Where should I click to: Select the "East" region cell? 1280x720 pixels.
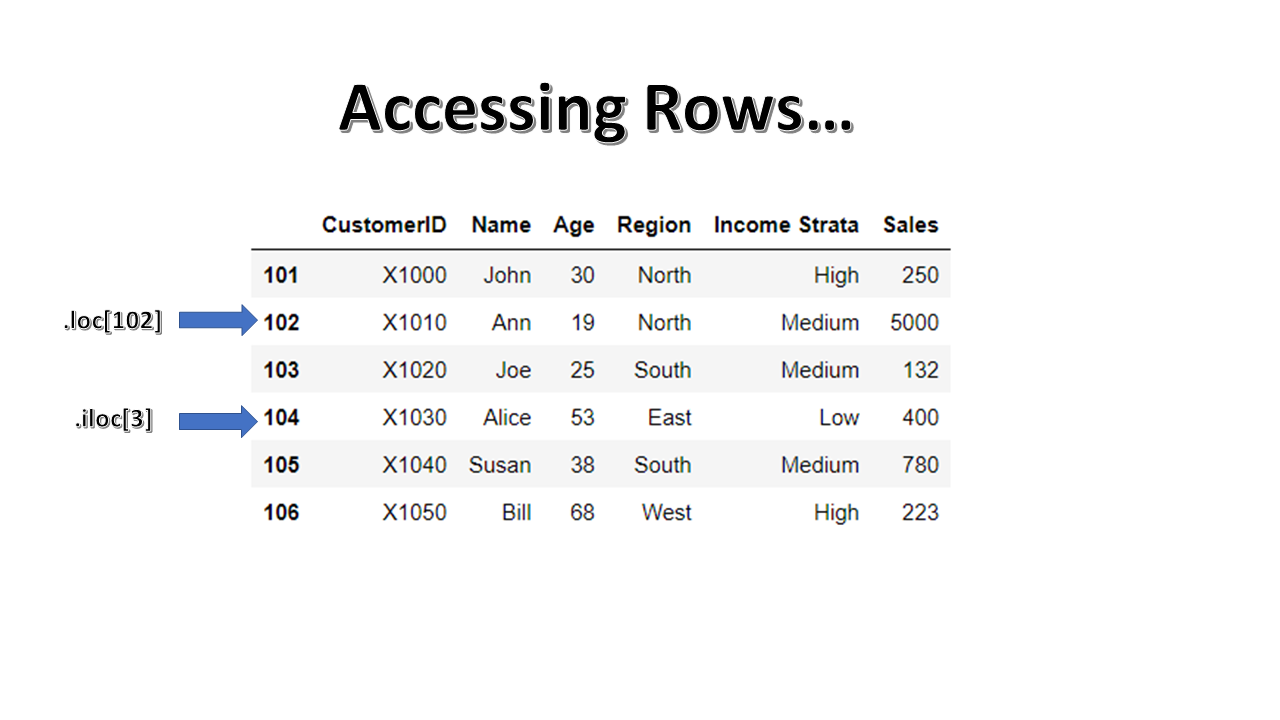669,417
